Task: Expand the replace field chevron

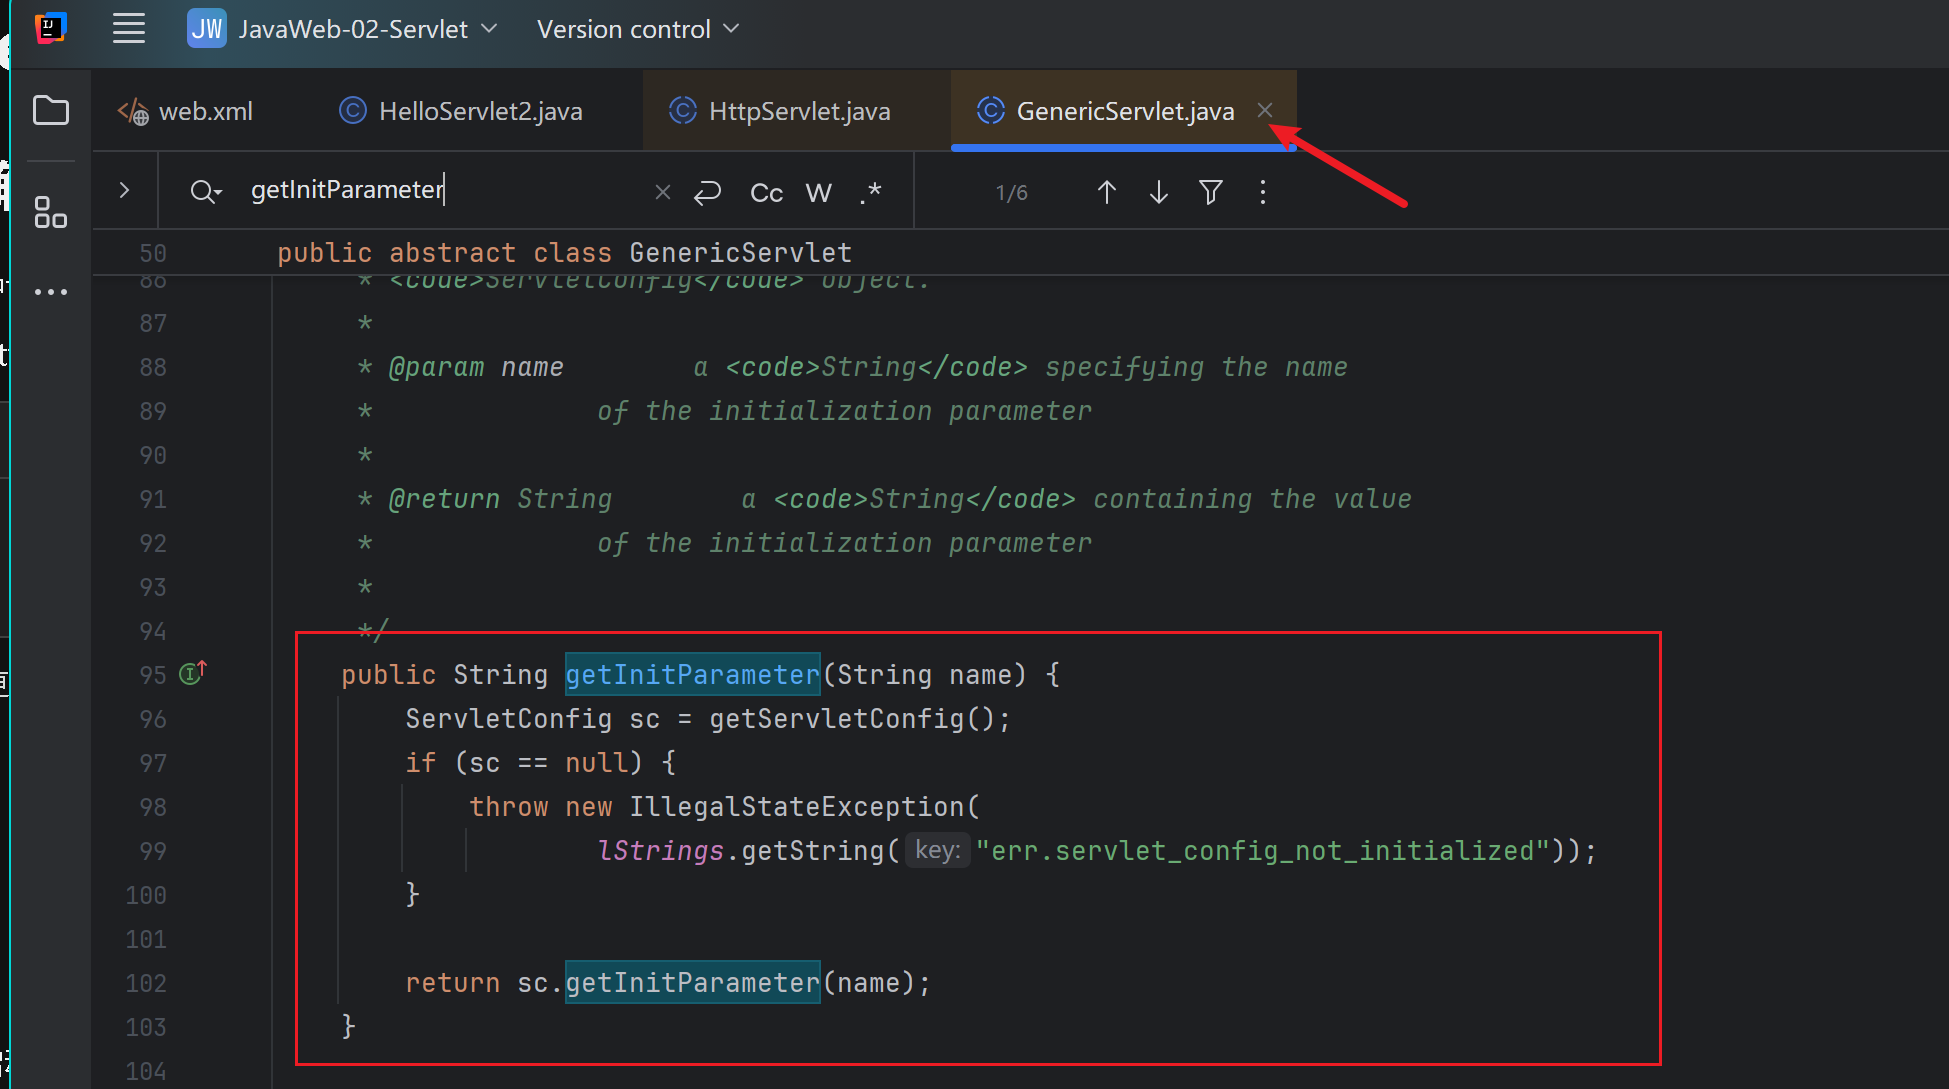Action: pyautogui.click(x=124, y=190)
